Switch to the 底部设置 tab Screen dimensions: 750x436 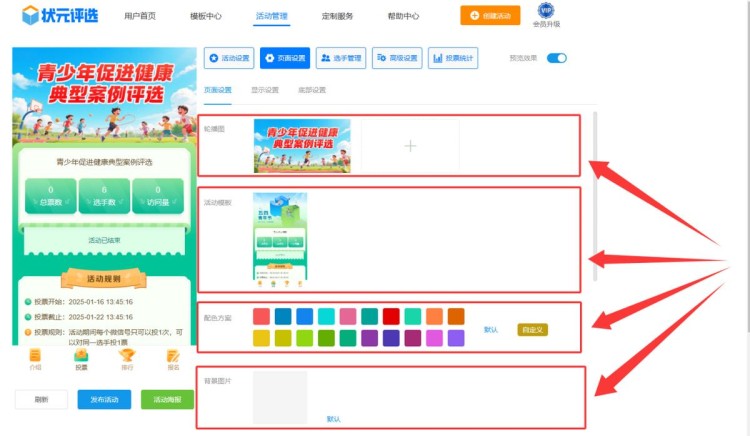pos(312,90)
